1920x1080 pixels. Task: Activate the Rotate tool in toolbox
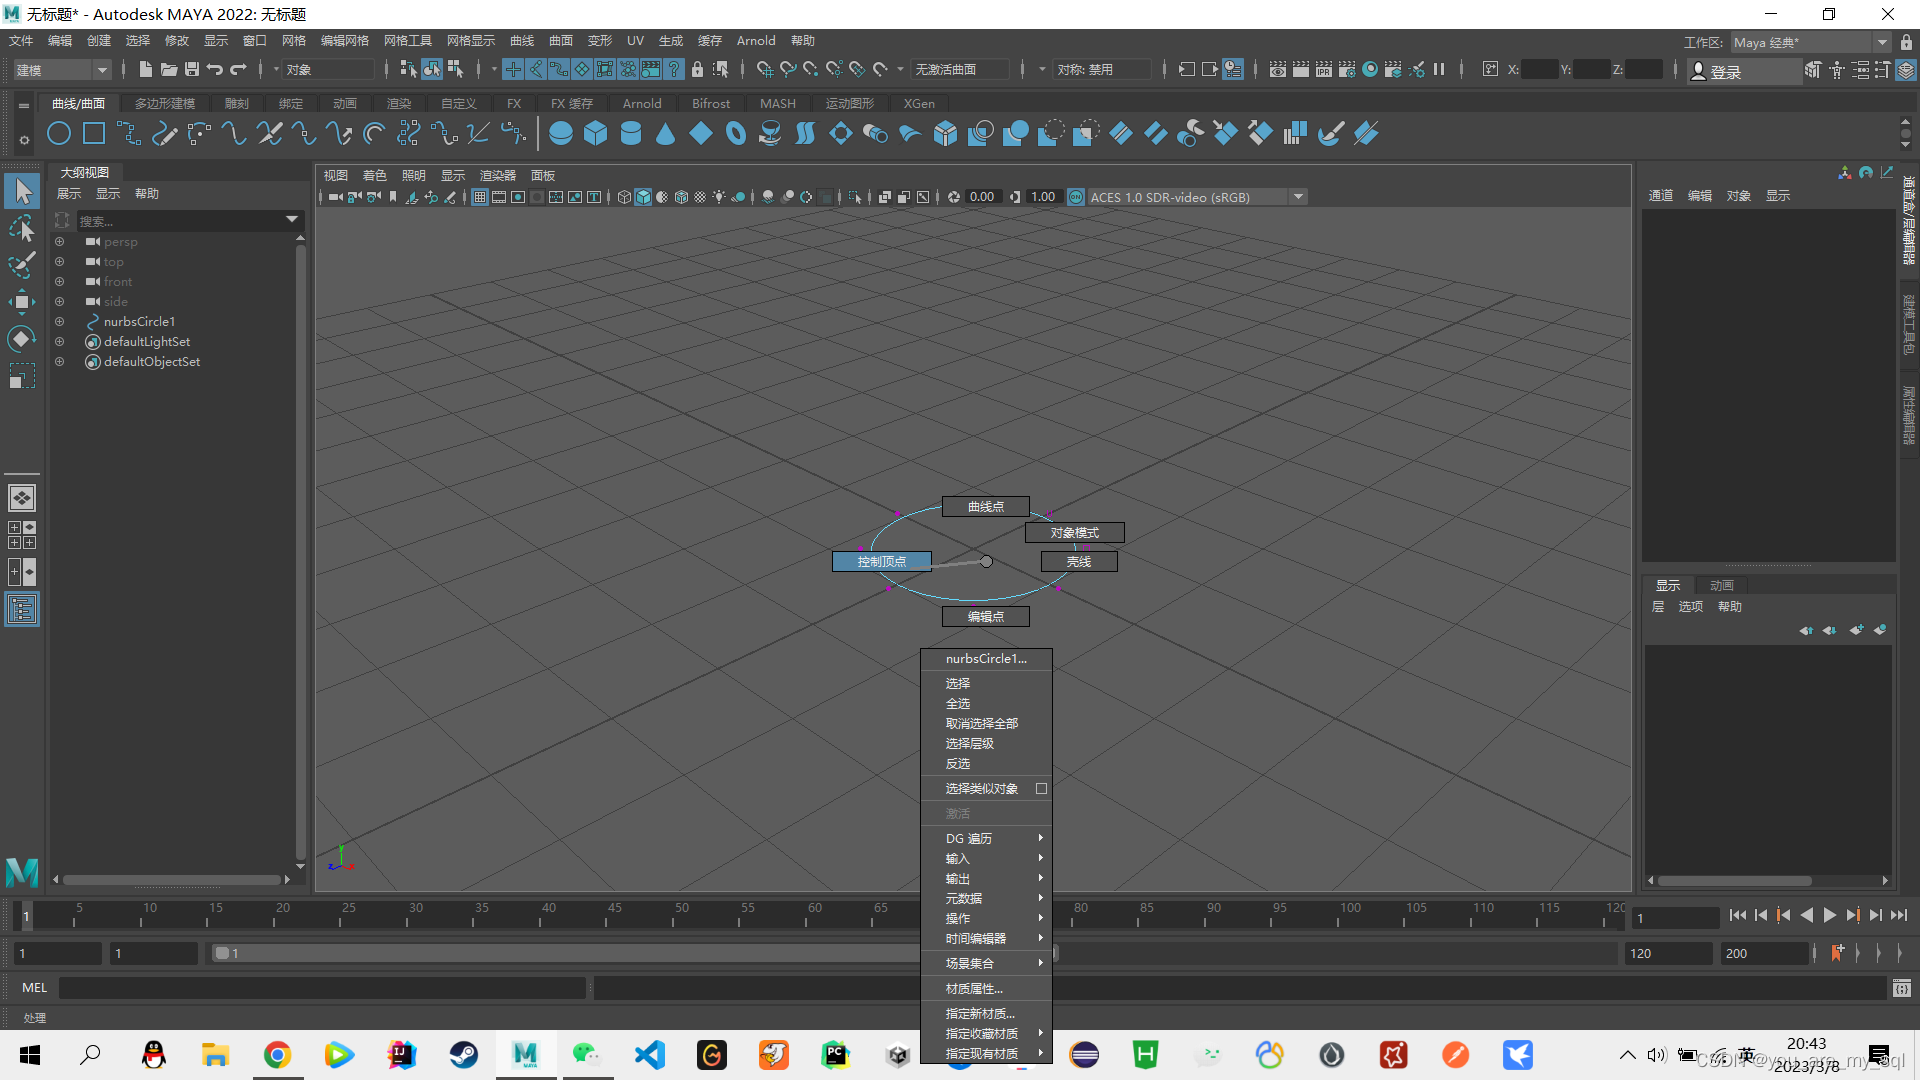point(22,339)
